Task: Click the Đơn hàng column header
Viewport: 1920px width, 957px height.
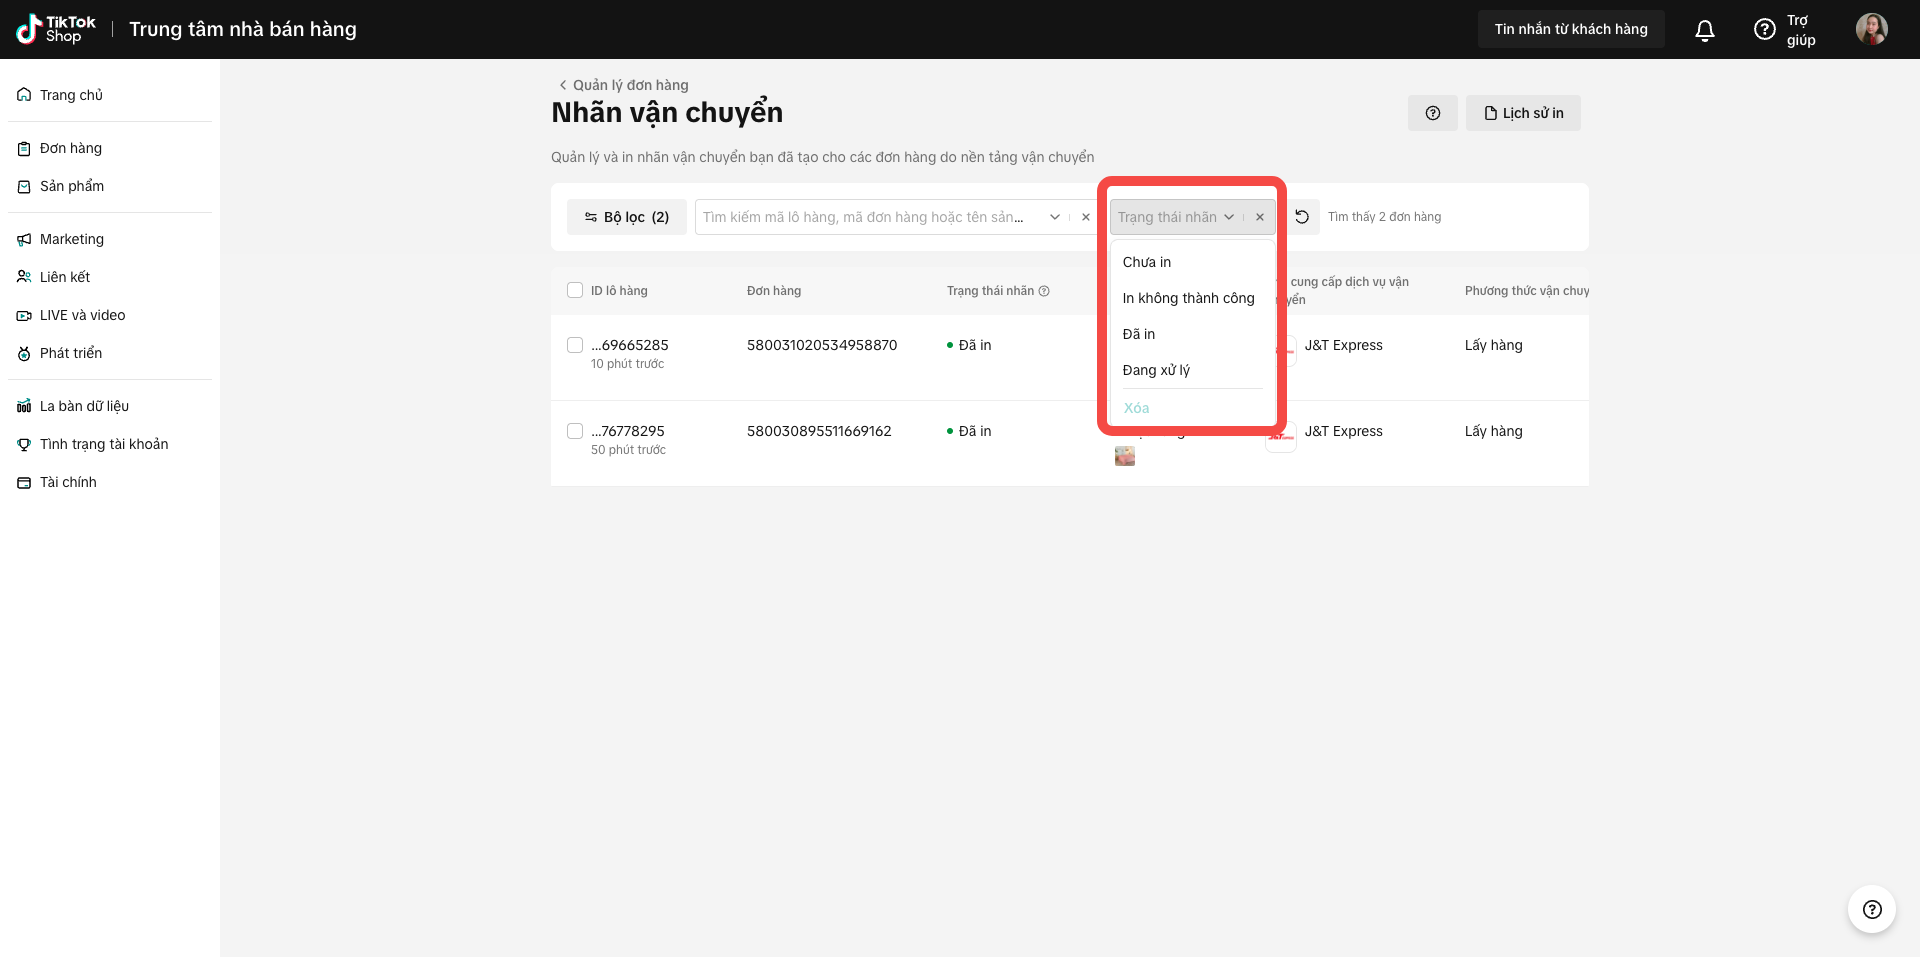Action: coord(774,291)
